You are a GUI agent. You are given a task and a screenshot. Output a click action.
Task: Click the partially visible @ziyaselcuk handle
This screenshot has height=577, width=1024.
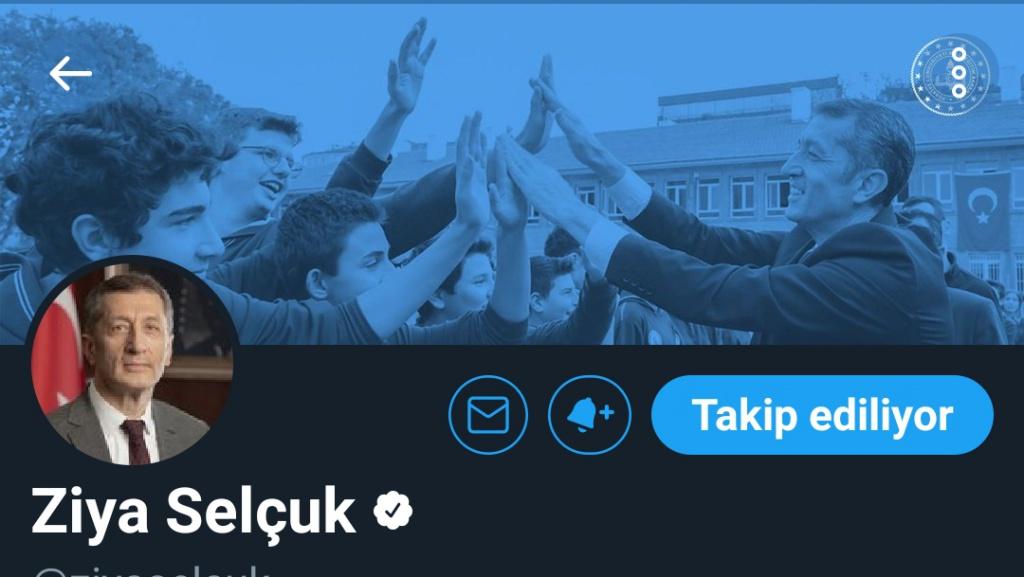click(x=152, y=570)
